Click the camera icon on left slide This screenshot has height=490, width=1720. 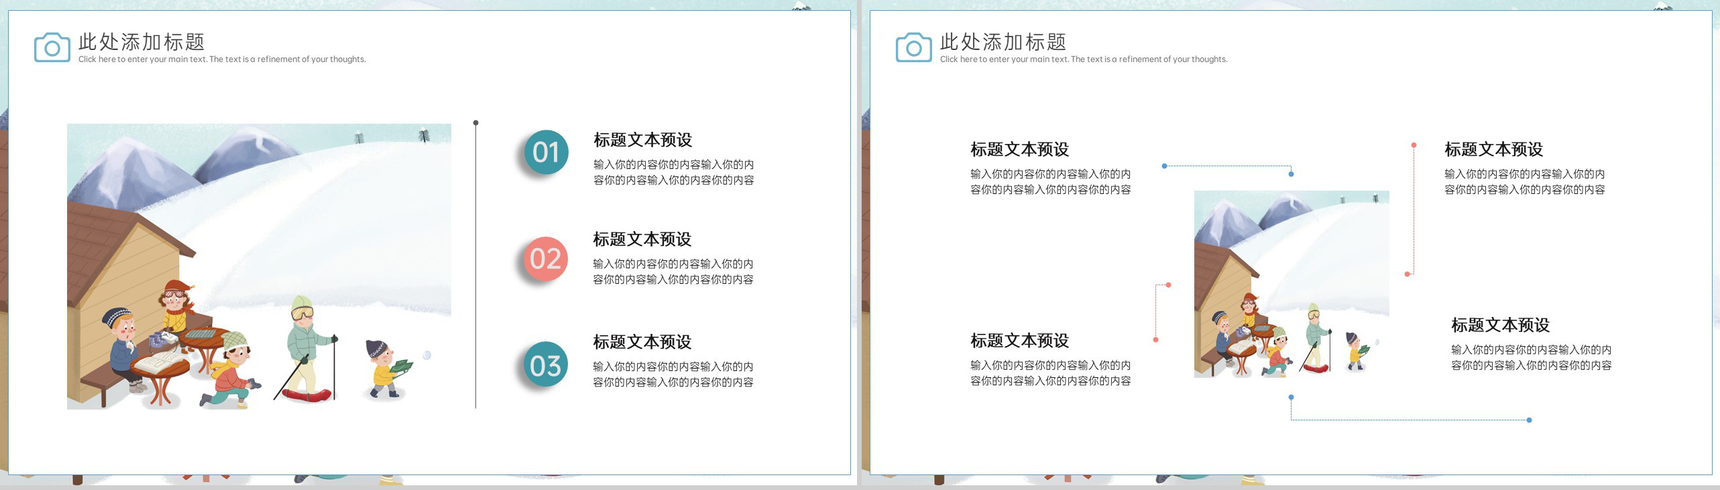(52, 47)
